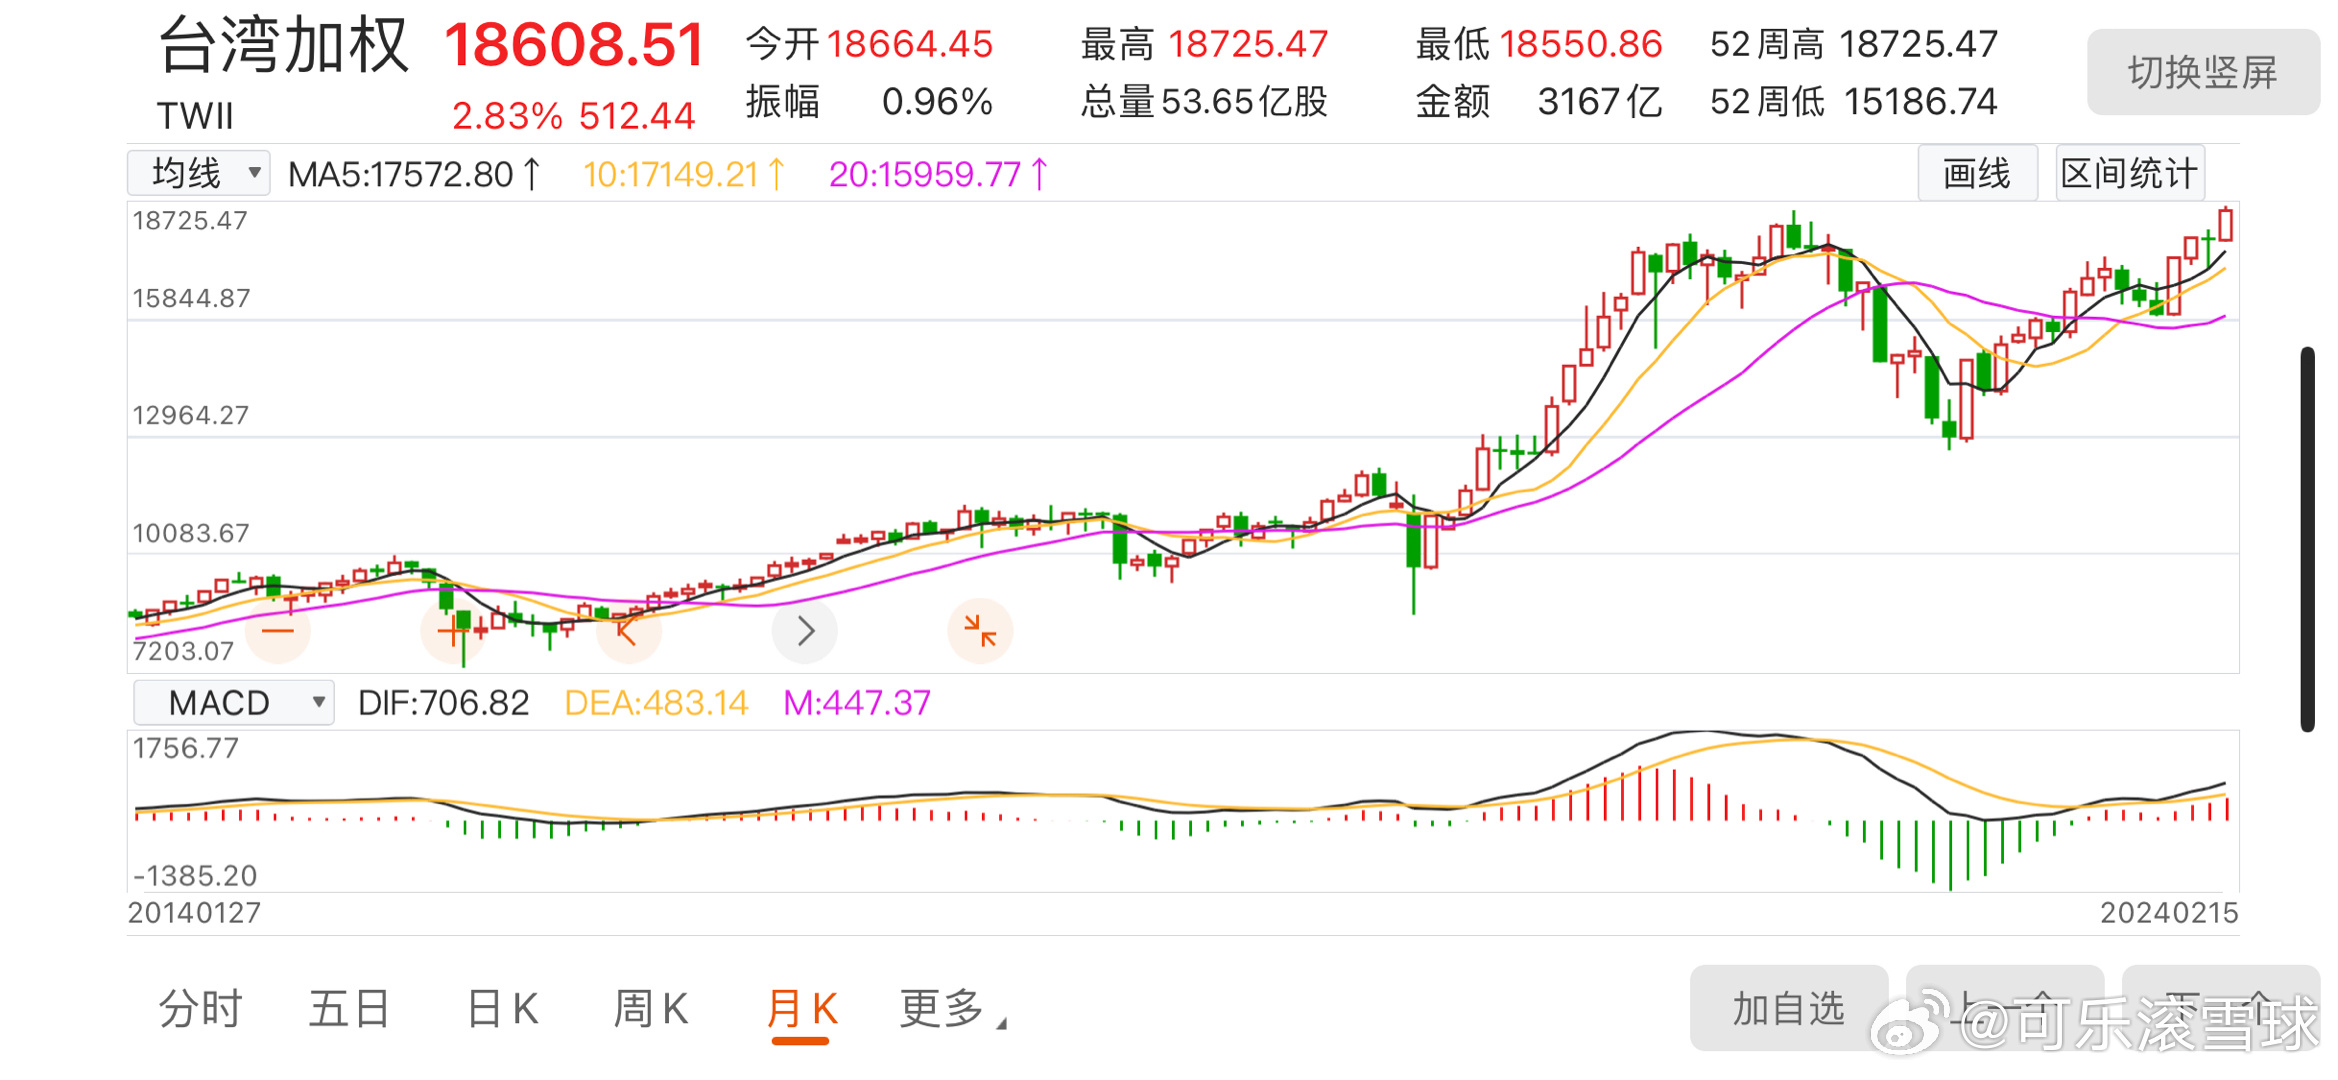Click the 台湾加权 index name
The width and height of the screenshot is (2338, 1080).
pyautogui.click(x=284, y=45)
